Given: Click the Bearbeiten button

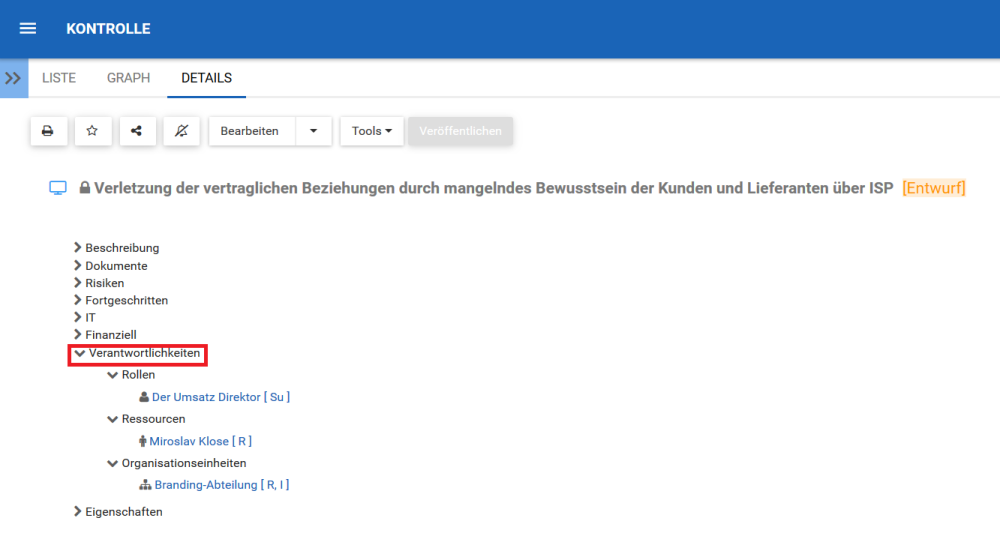Looking at the screenshot, I should 250,131.
